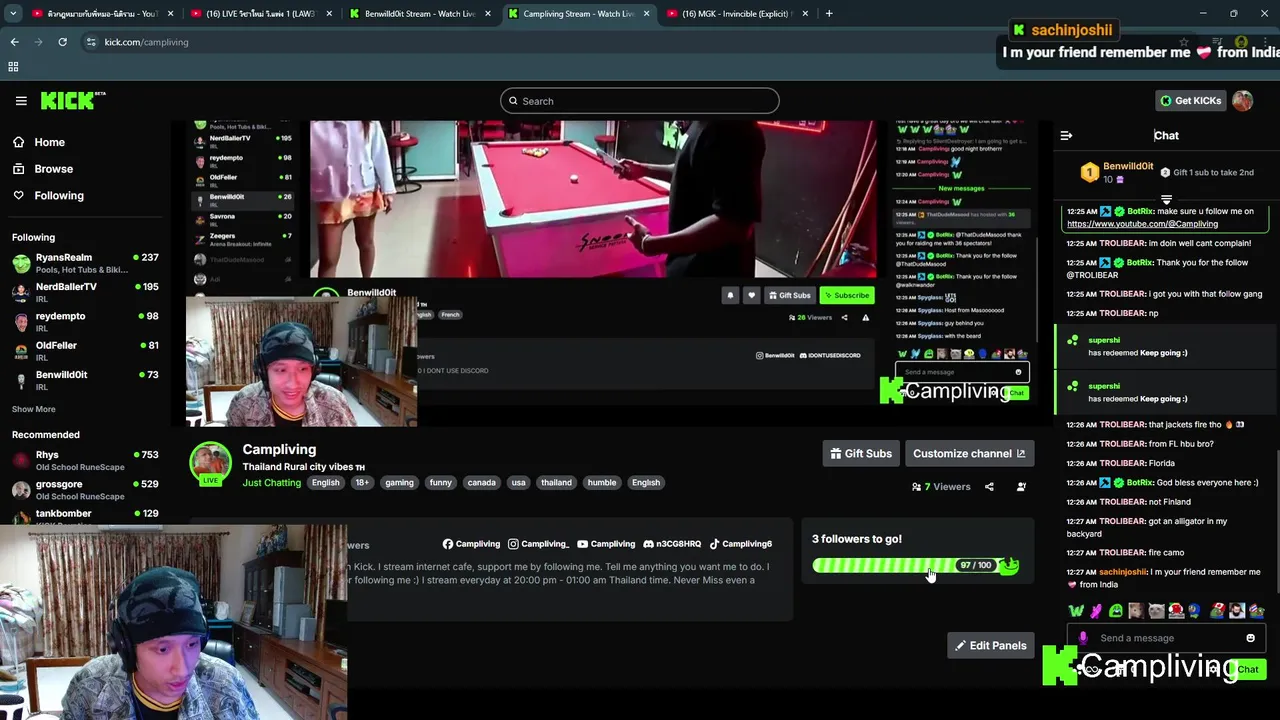The image size is (1280, 720).
Task: Select the thailand tag
Action: tap(556, 483)
